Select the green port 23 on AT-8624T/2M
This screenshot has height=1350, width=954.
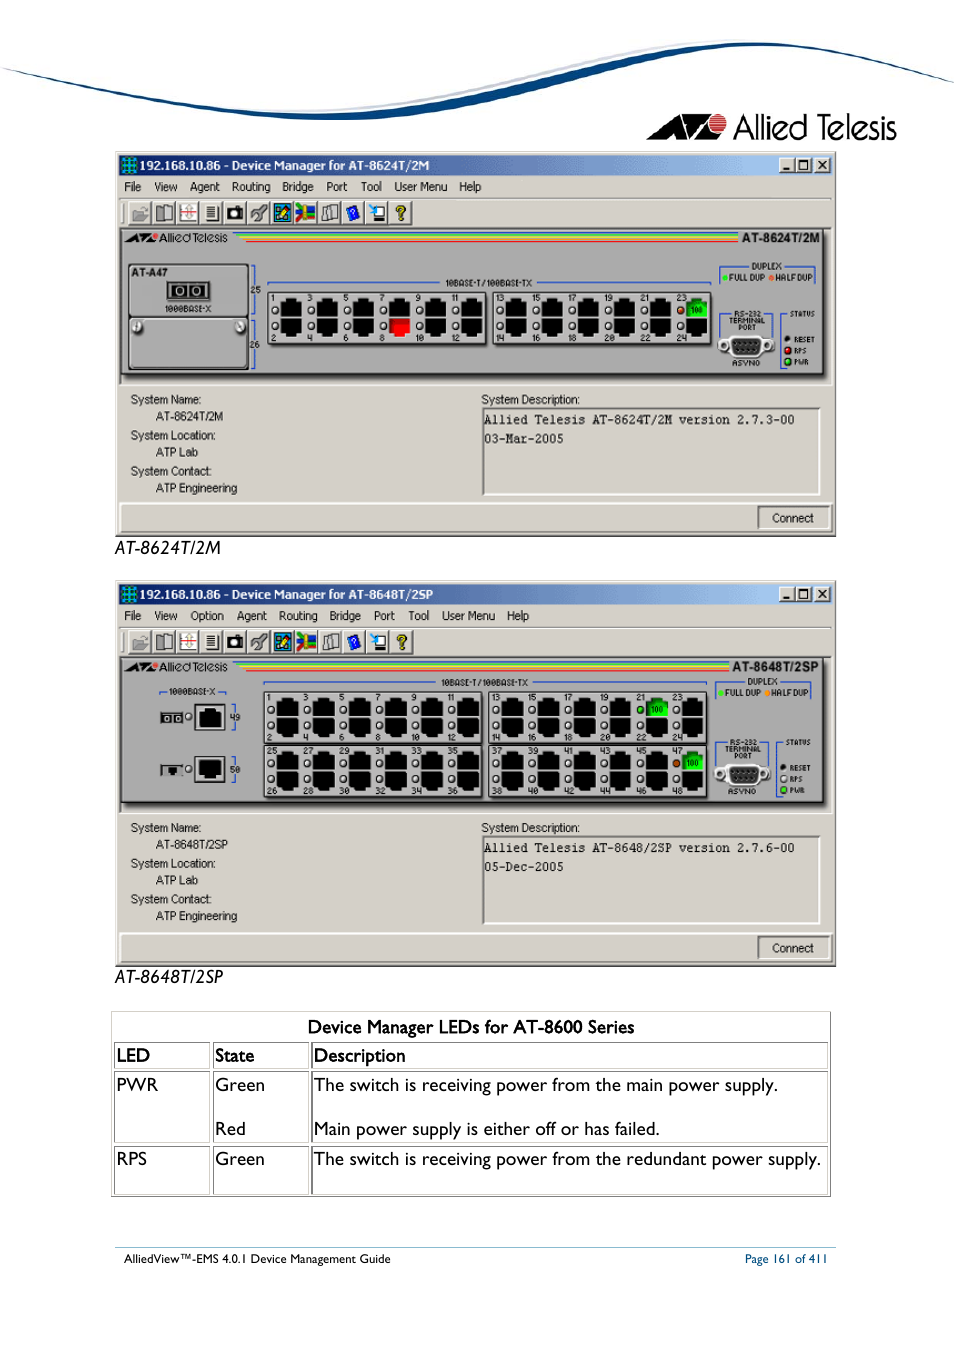tap(697, 310)
